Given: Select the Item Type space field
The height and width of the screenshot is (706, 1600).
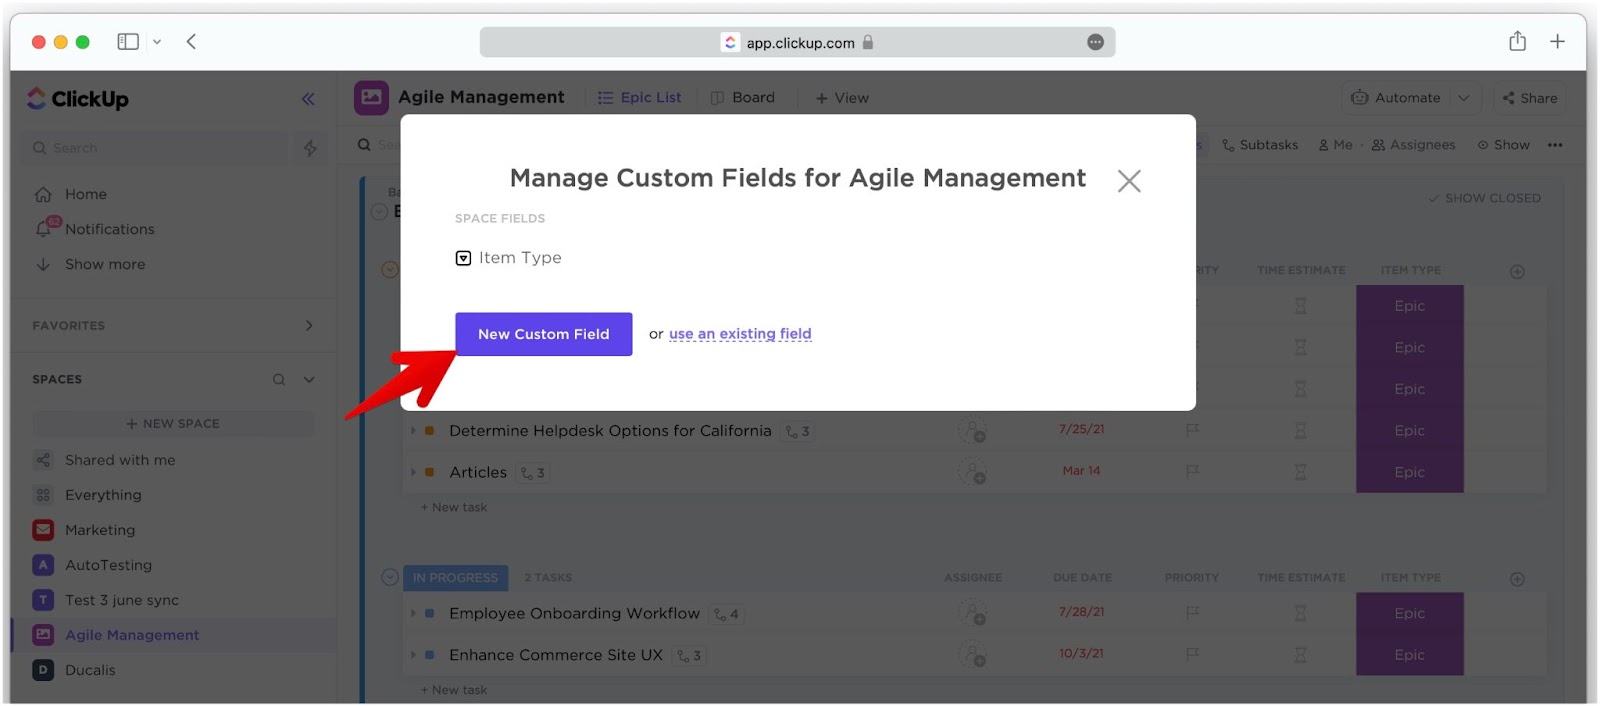Looking at the screenshot, I should (x=508, y=258).
